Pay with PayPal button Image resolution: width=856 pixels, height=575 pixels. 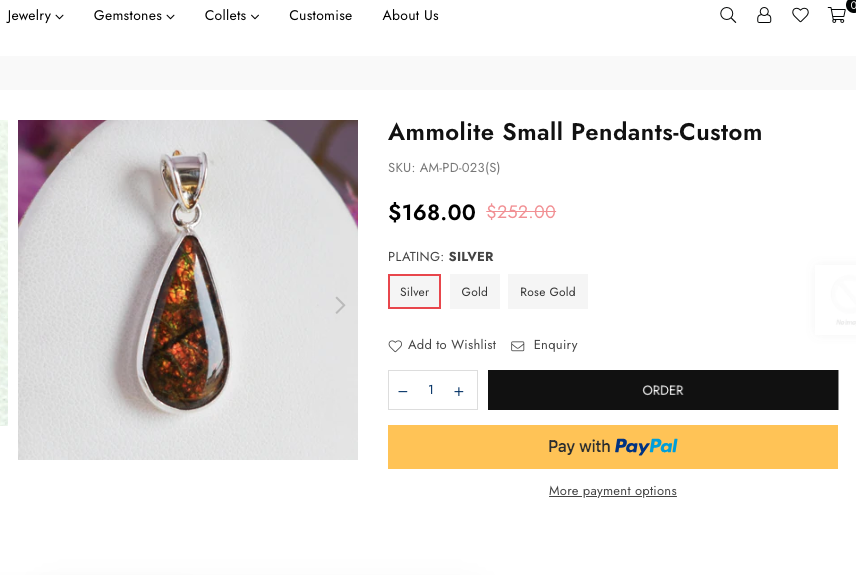[612, 447]
